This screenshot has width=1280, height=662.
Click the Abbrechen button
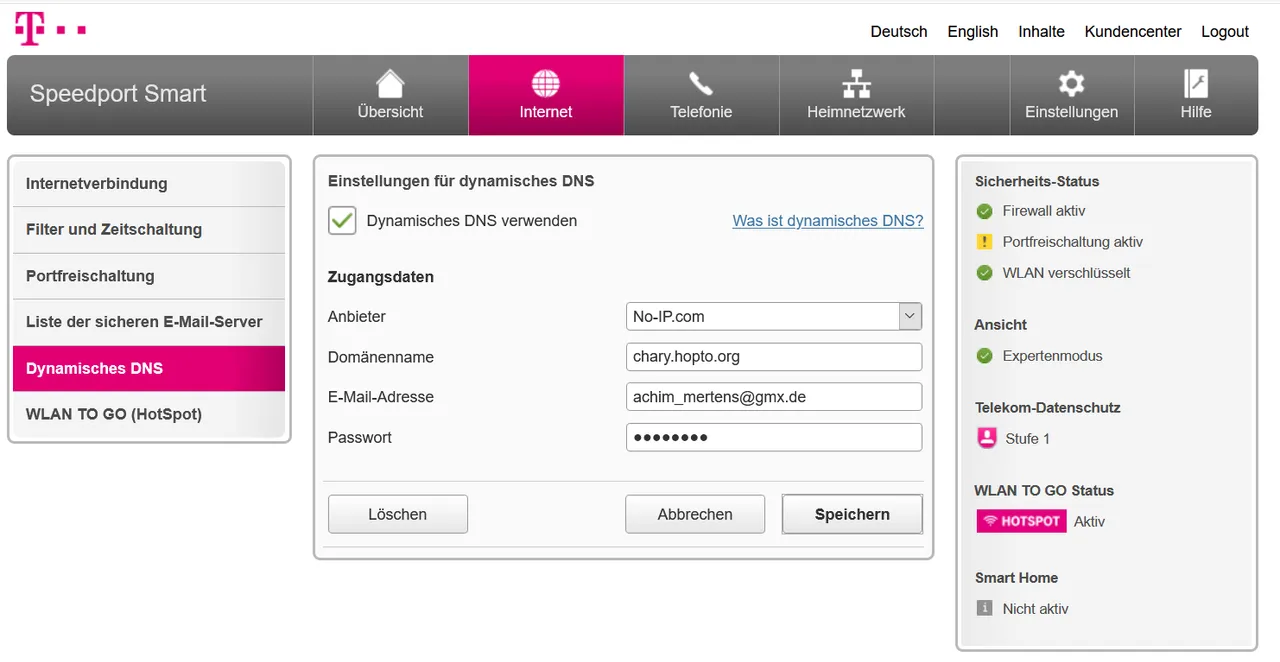point(695,514)
